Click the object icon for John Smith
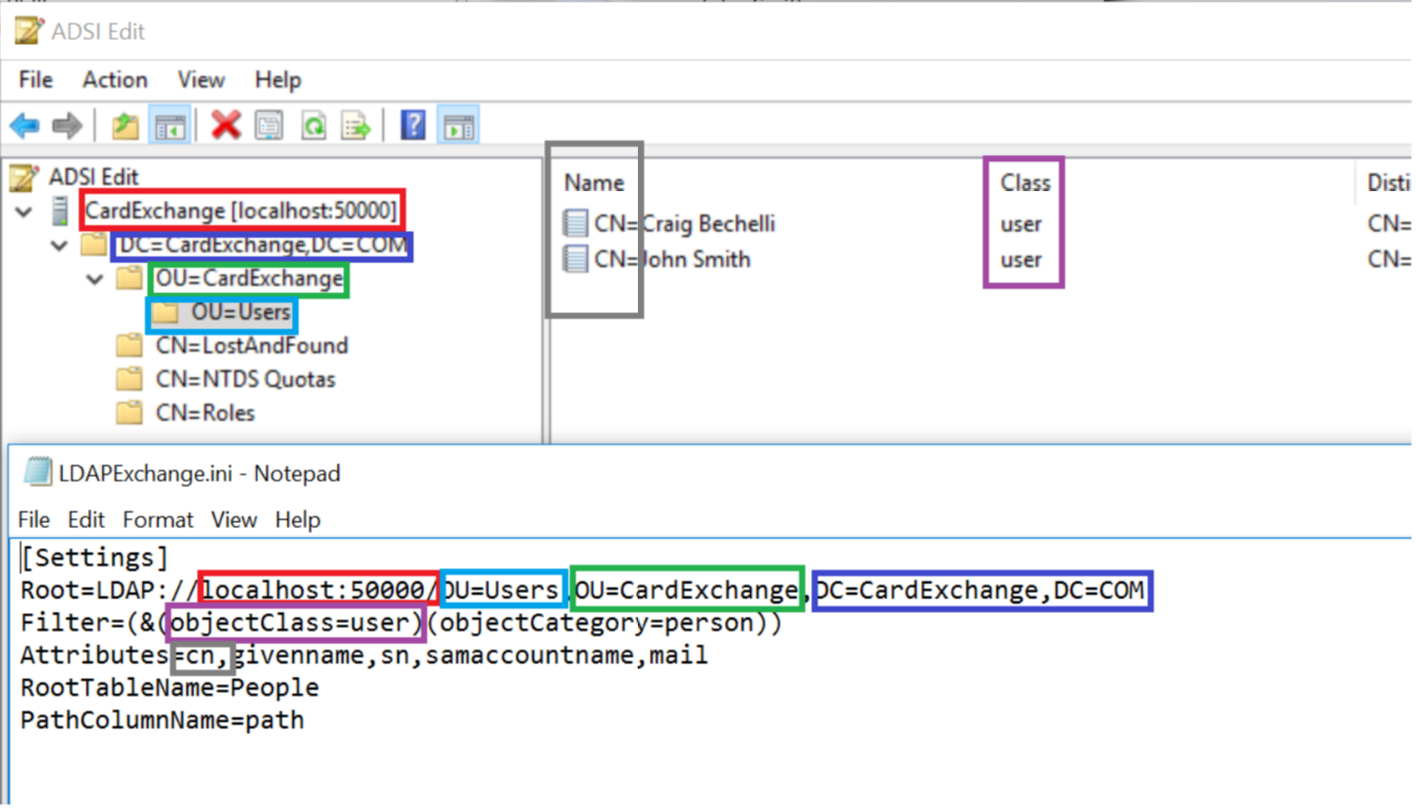This screenshot has height=810, width=1416. pos(575,259)
